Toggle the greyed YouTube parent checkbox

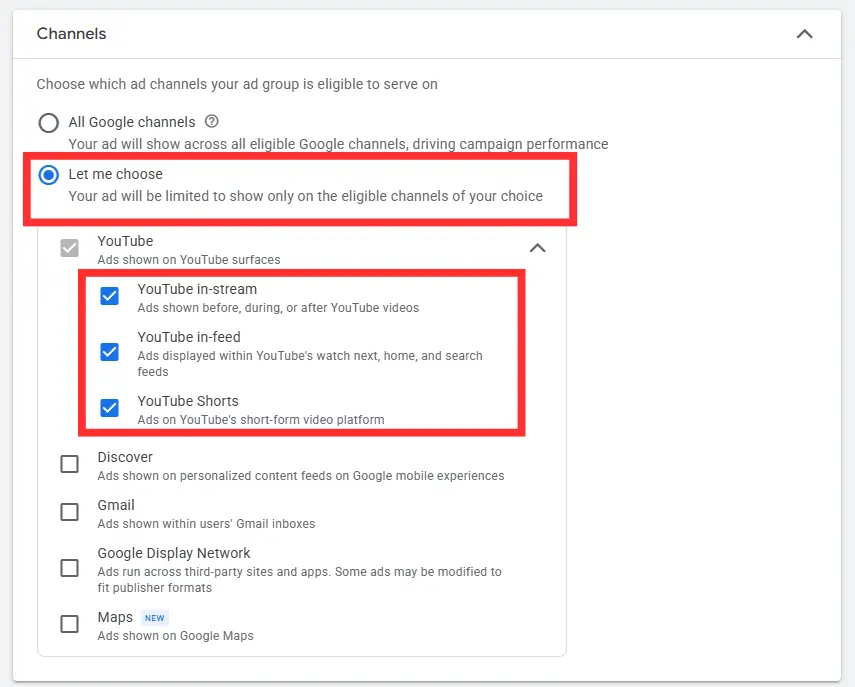click(69, 248)
